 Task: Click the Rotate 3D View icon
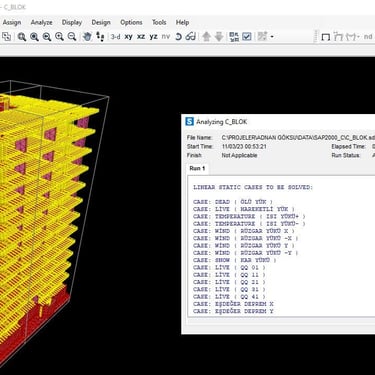click(178, 37)
